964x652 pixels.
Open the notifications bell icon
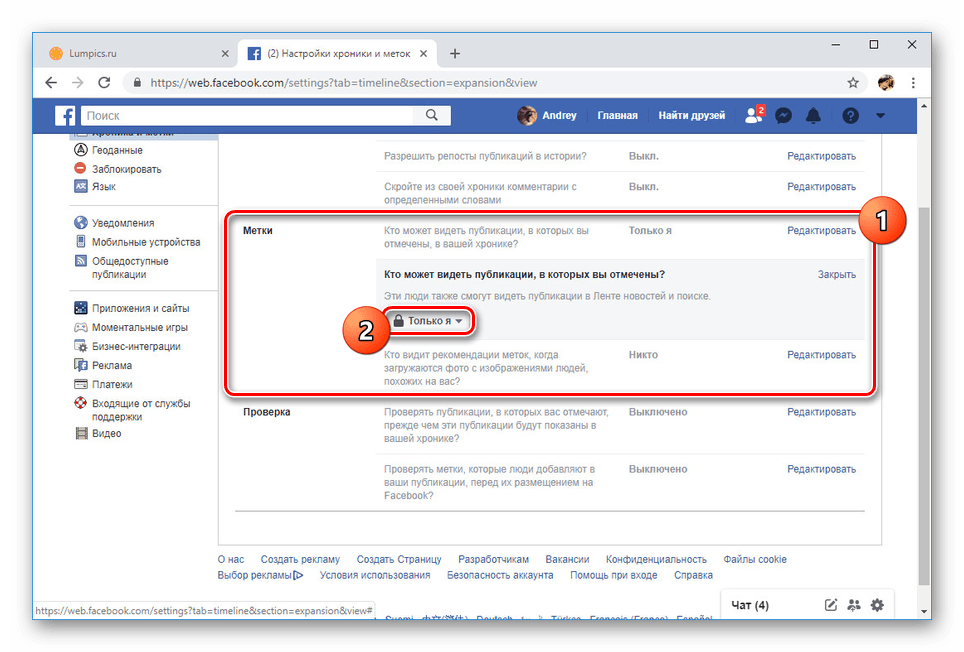813,115
